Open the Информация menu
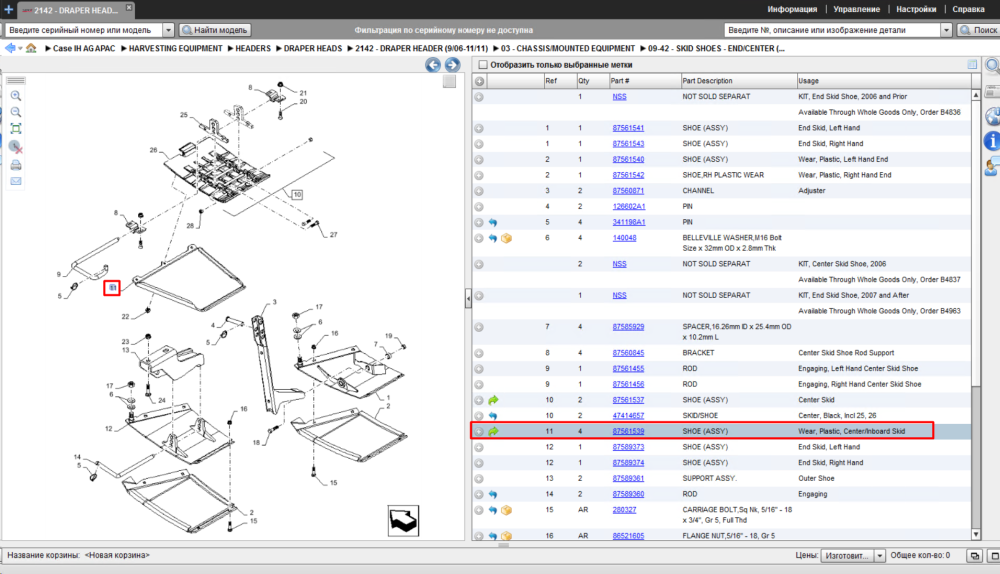The height and width of the screenshot is (574, 1000). point(792,10)
